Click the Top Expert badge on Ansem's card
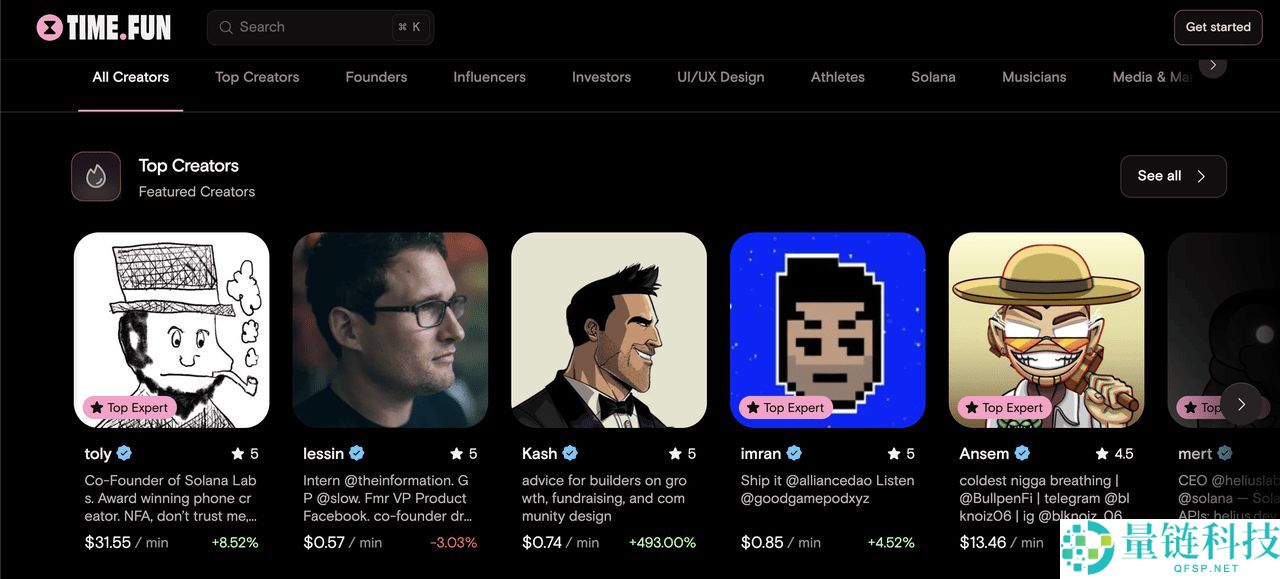The image size is (1280, 579). (1003, 407)
